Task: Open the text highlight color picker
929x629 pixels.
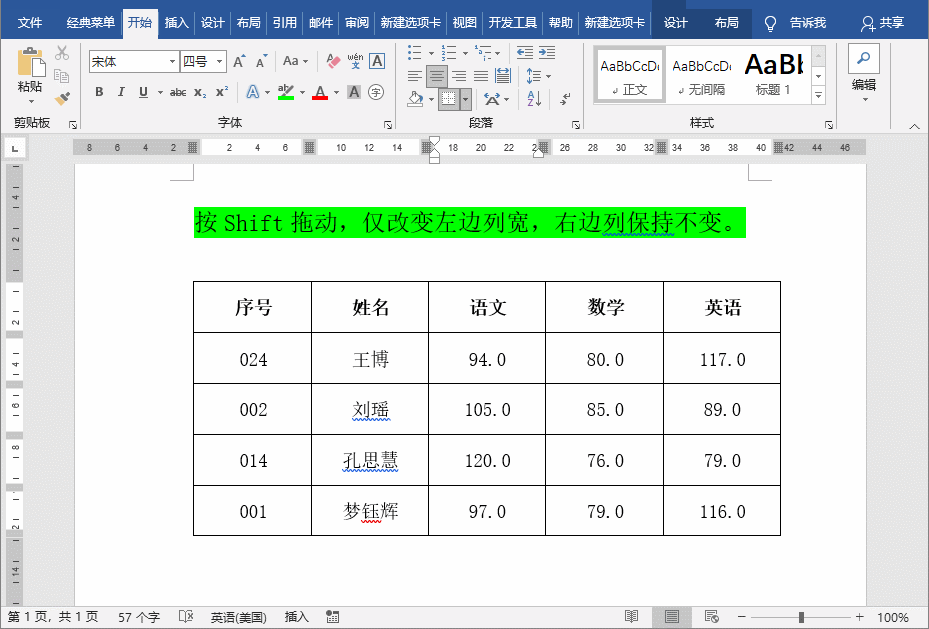Action: click(297, 92)
